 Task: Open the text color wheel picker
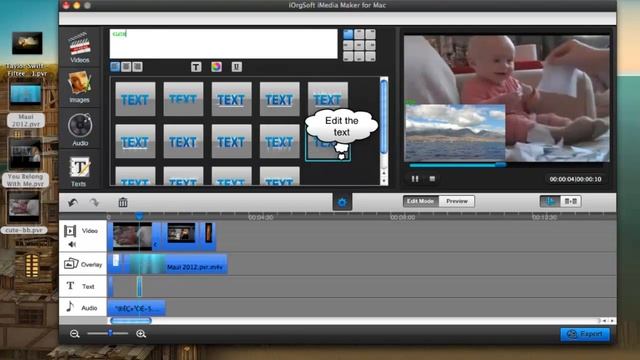216,67
